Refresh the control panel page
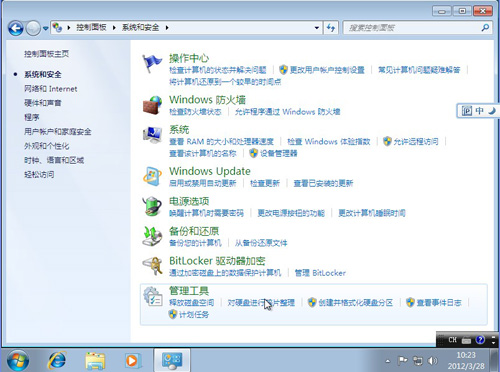 tap(331, 28)
